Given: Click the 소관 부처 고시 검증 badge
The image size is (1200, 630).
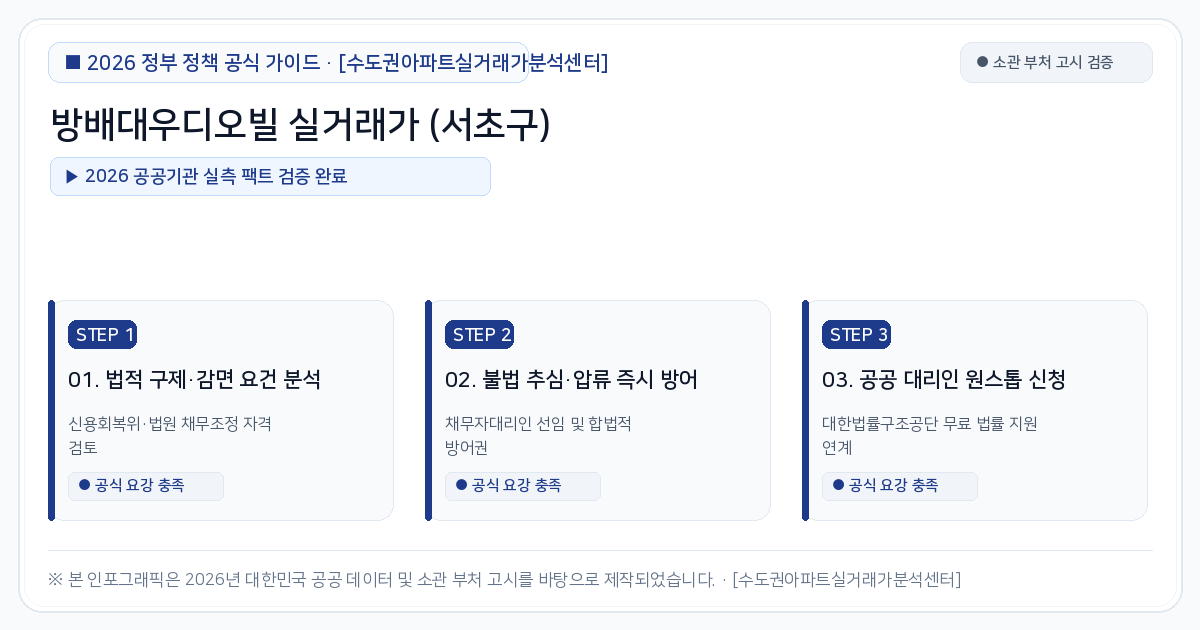Looking at the screenshot, I should coord(1056,62).
